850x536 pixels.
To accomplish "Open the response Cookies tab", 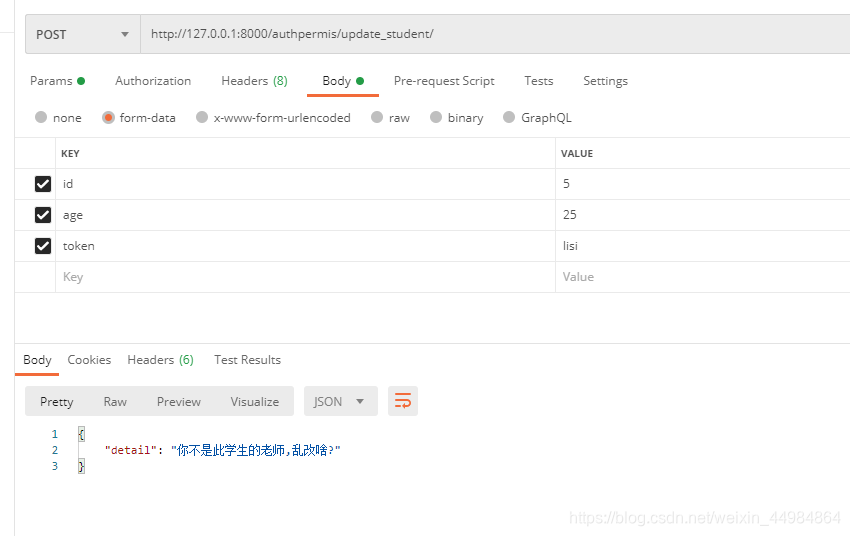I will click(89, 360).
